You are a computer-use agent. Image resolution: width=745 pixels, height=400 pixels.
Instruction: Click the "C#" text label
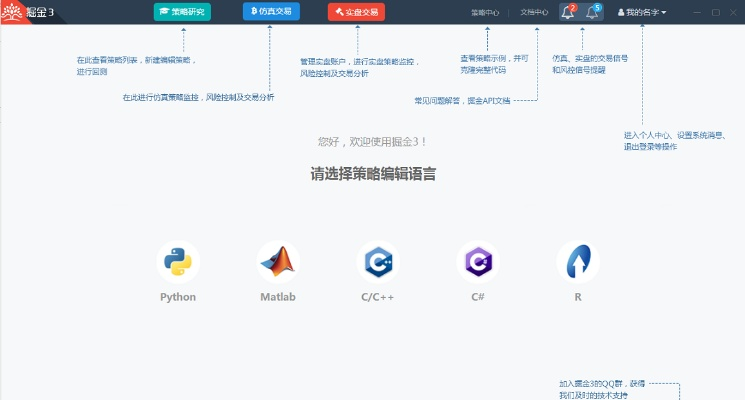pyautogui.click(x=478, y=297)
